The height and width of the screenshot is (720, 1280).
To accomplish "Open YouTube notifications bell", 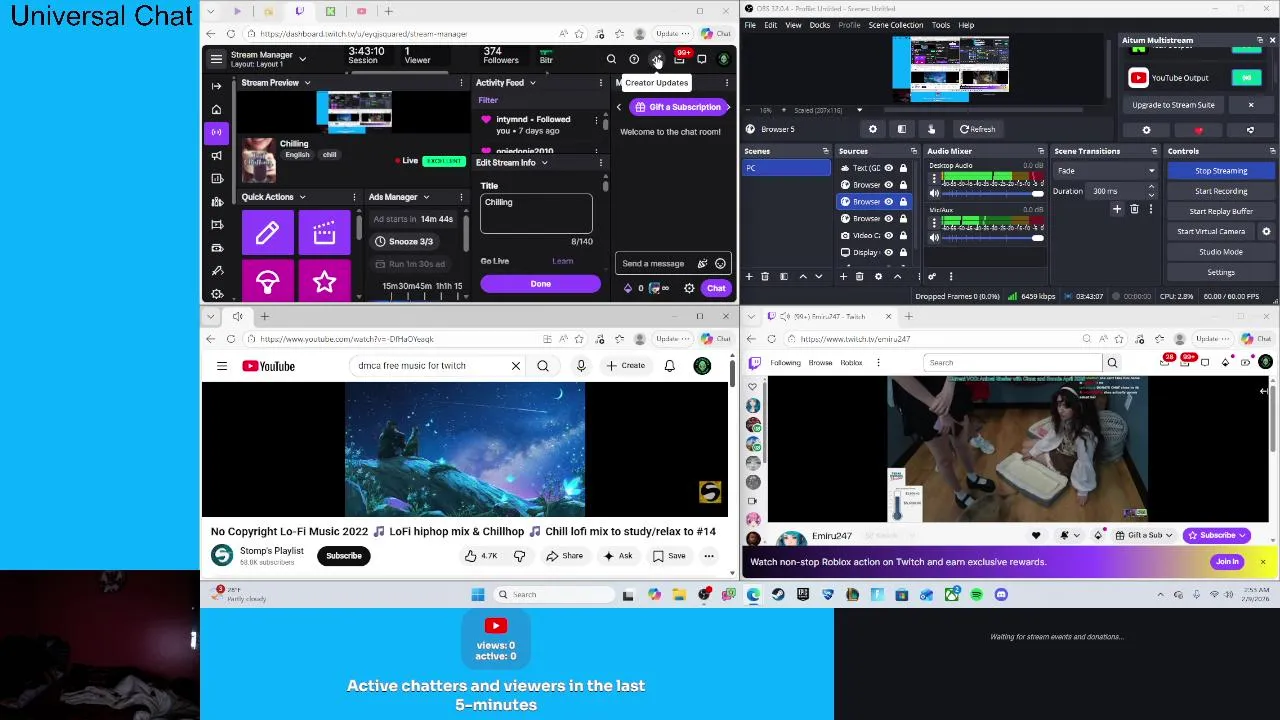I will click(670, 366).
